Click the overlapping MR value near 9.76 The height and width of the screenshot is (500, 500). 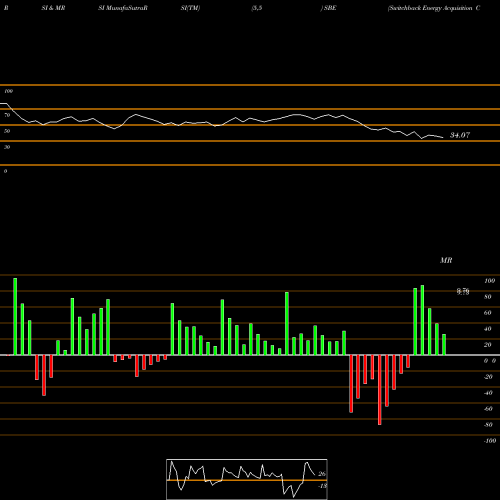(x=463, y=292)
